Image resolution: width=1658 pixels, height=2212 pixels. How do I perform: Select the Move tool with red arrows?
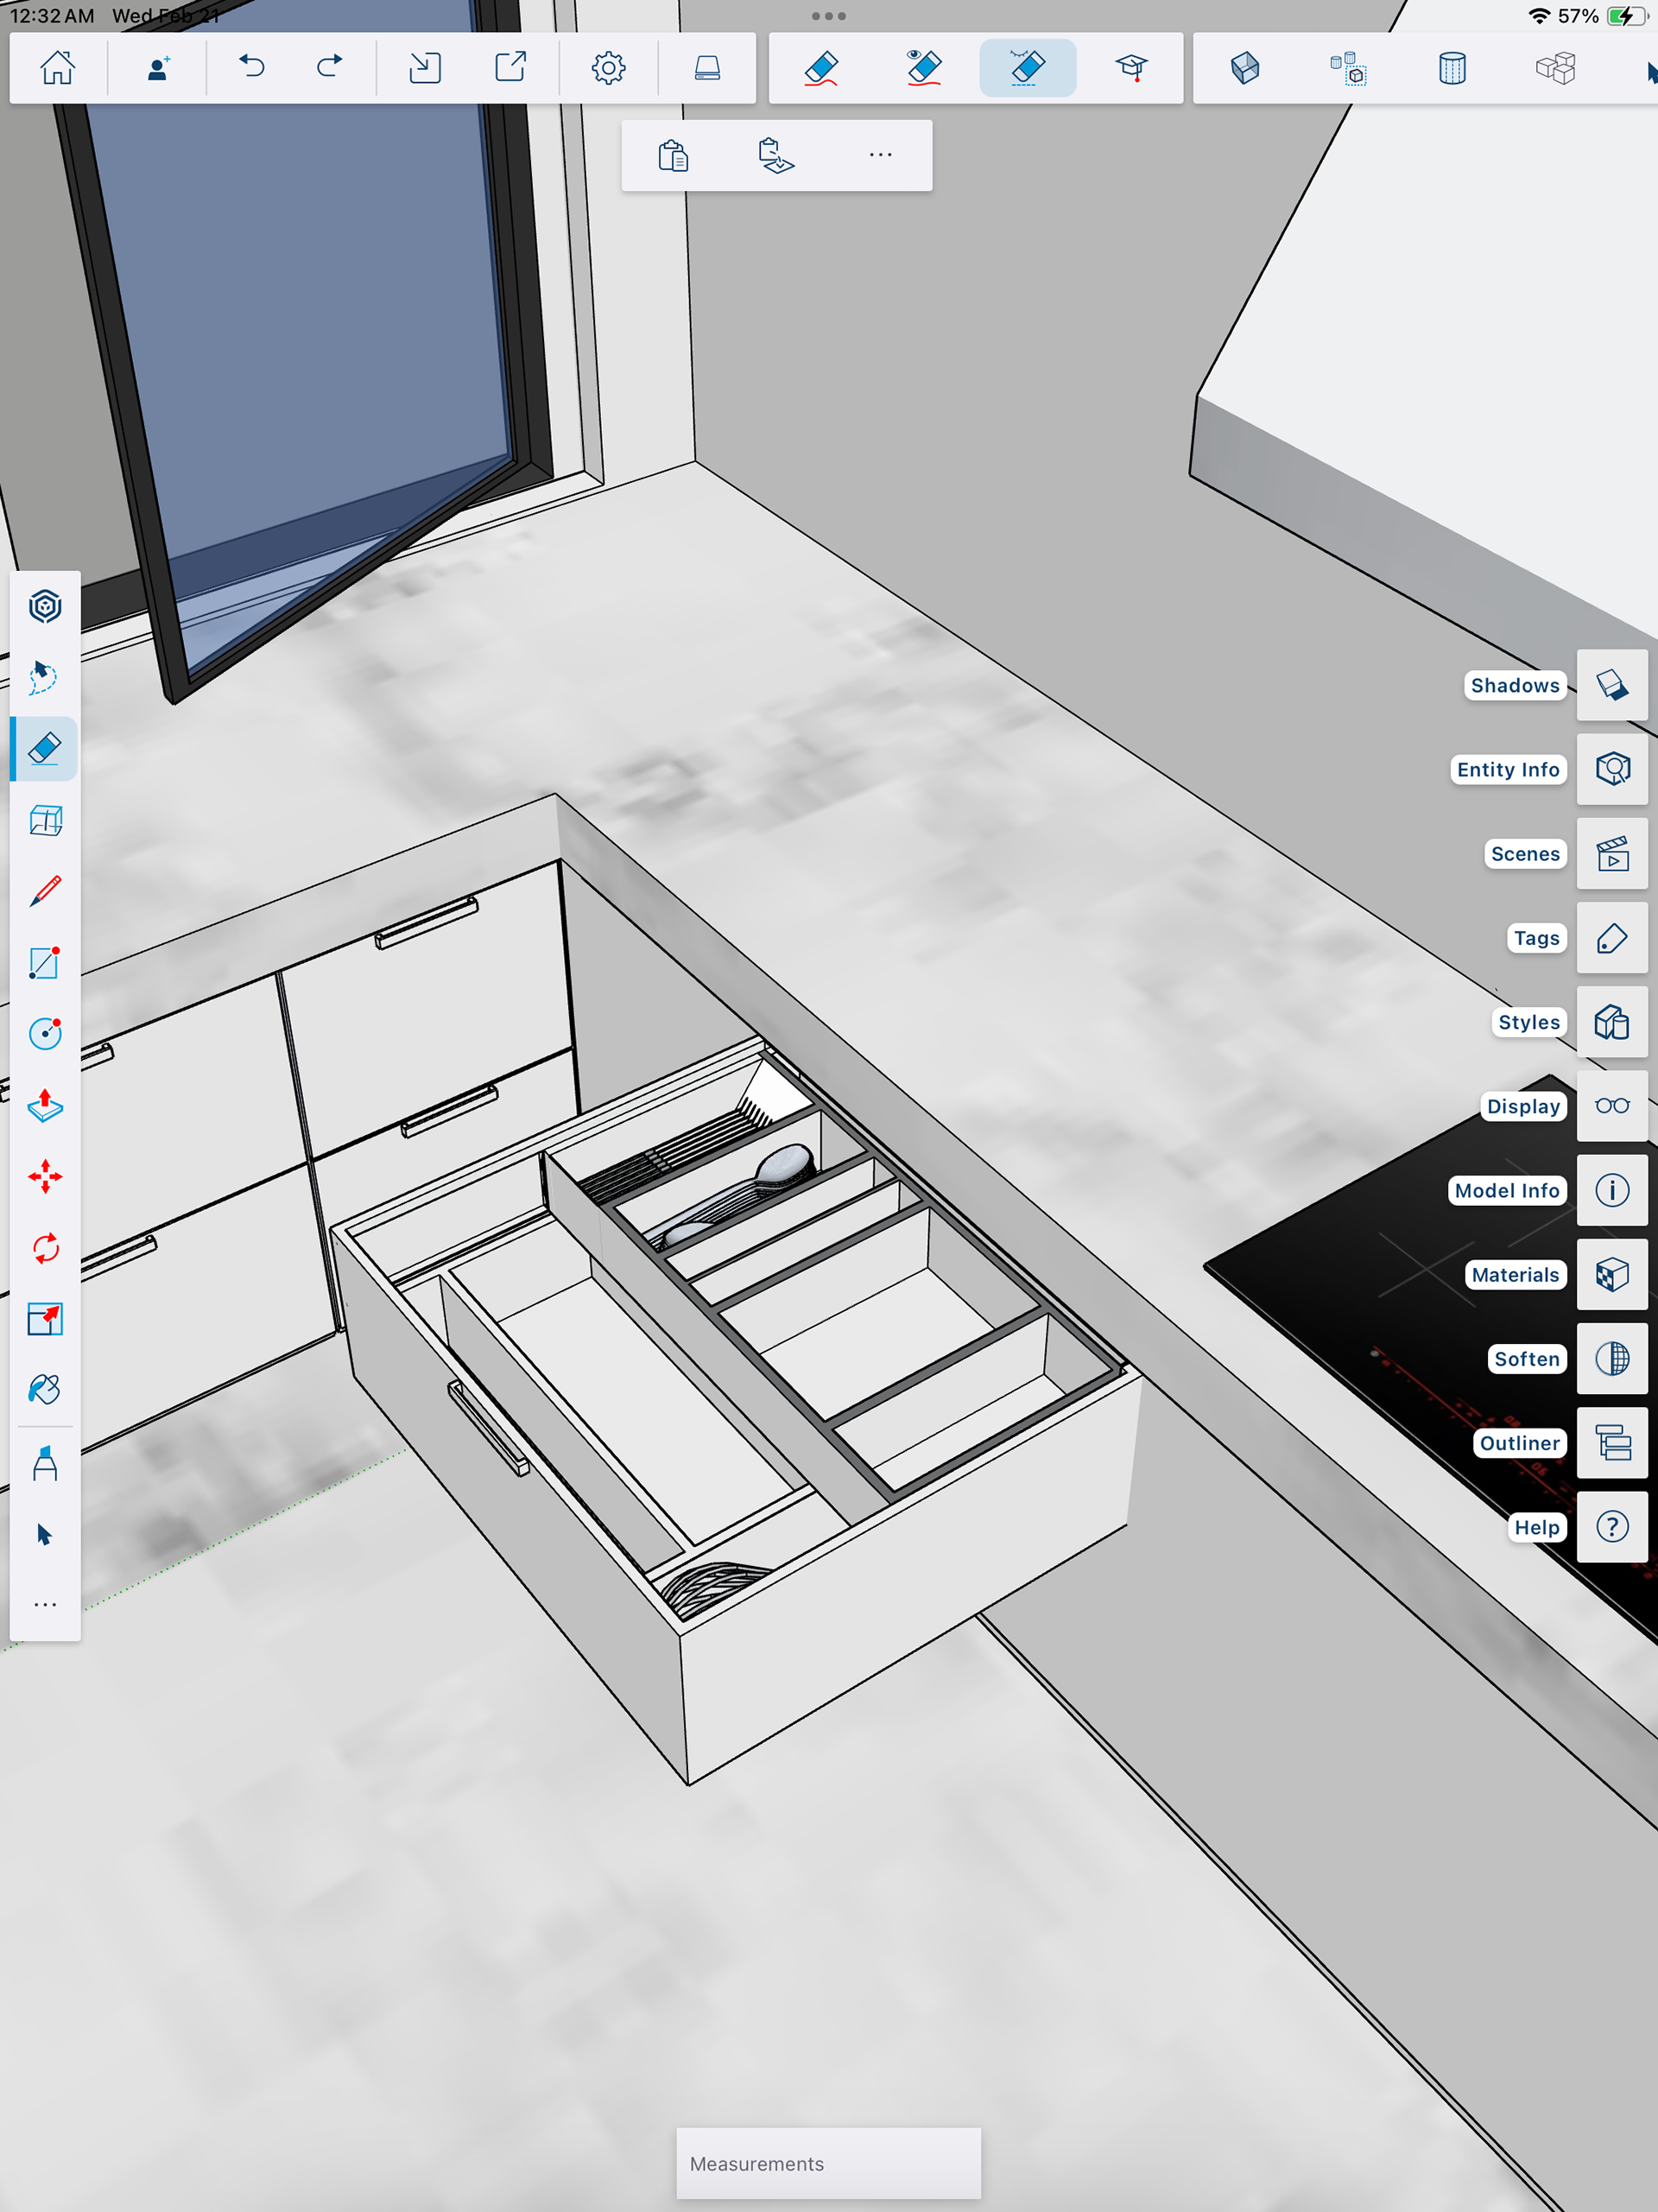coord(45,1177)
